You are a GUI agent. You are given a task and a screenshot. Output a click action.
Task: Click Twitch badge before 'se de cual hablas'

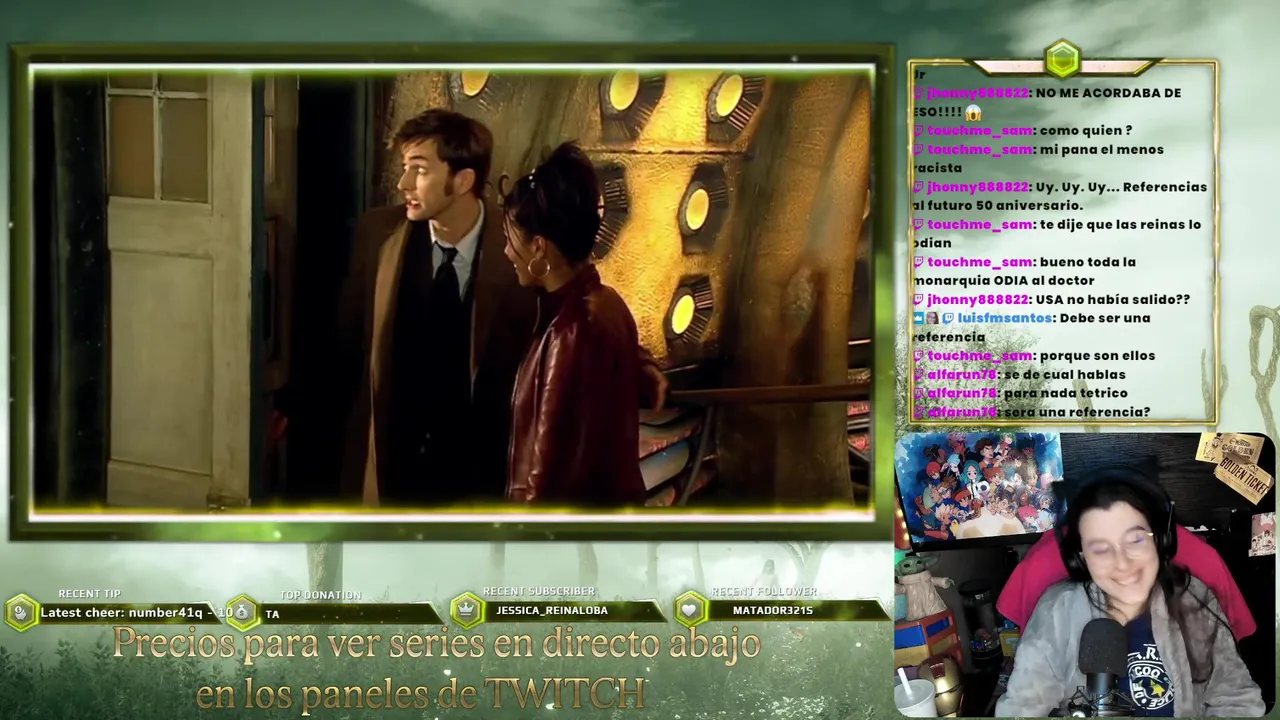pos(918,375)
